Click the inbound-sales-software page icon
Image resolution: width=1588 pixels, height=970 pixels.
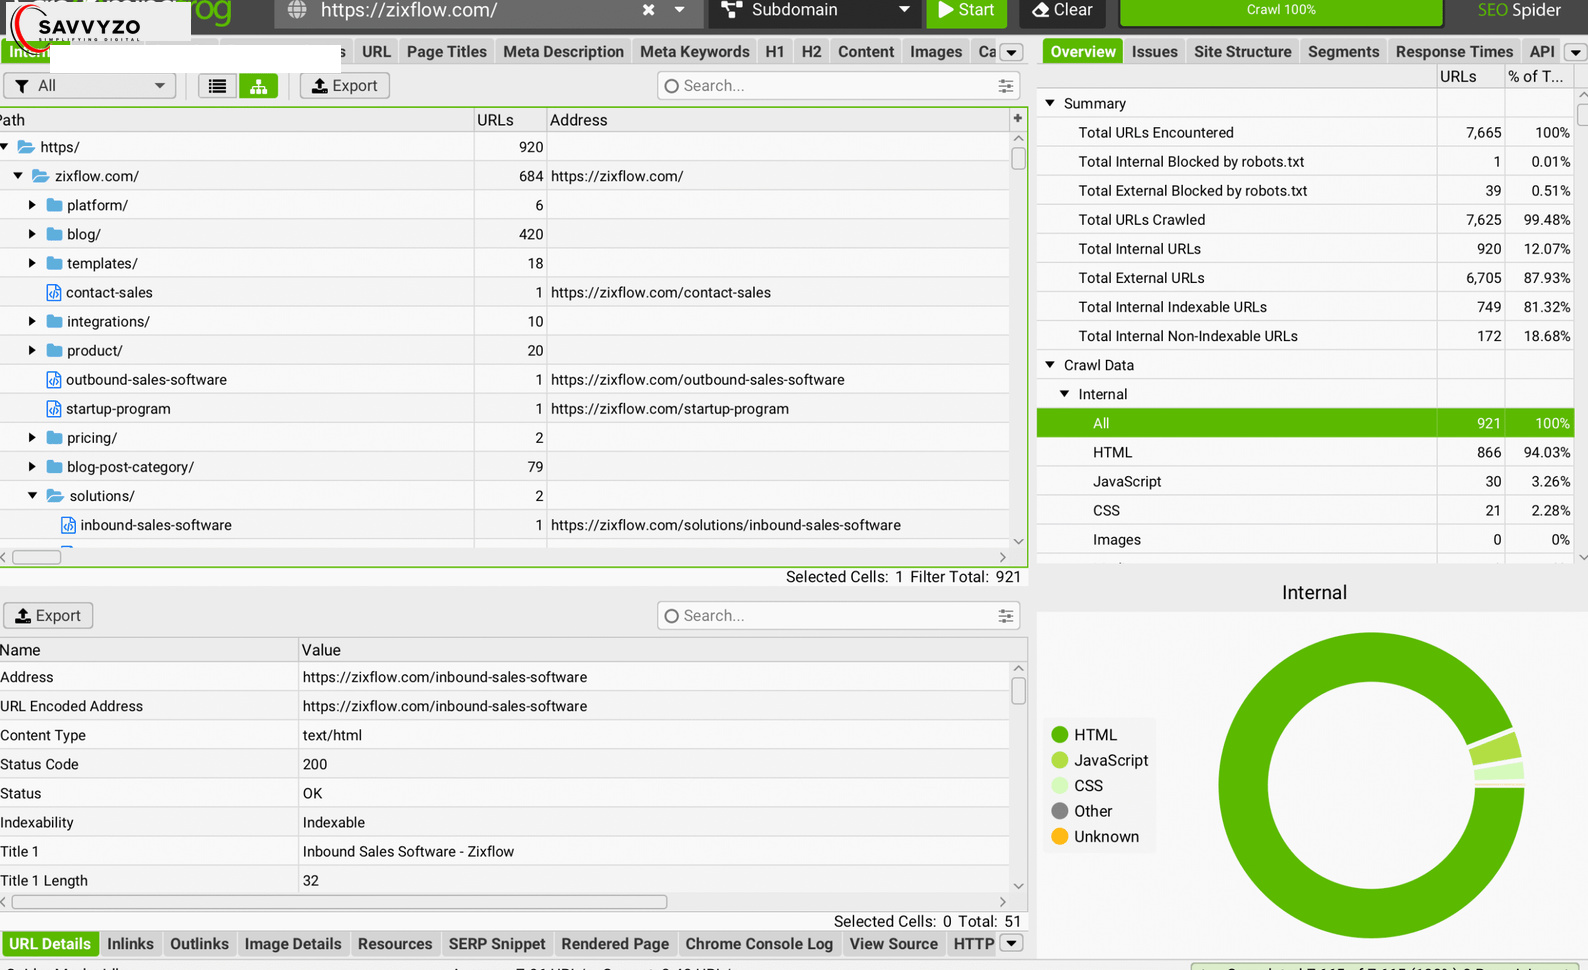(68, 525)
